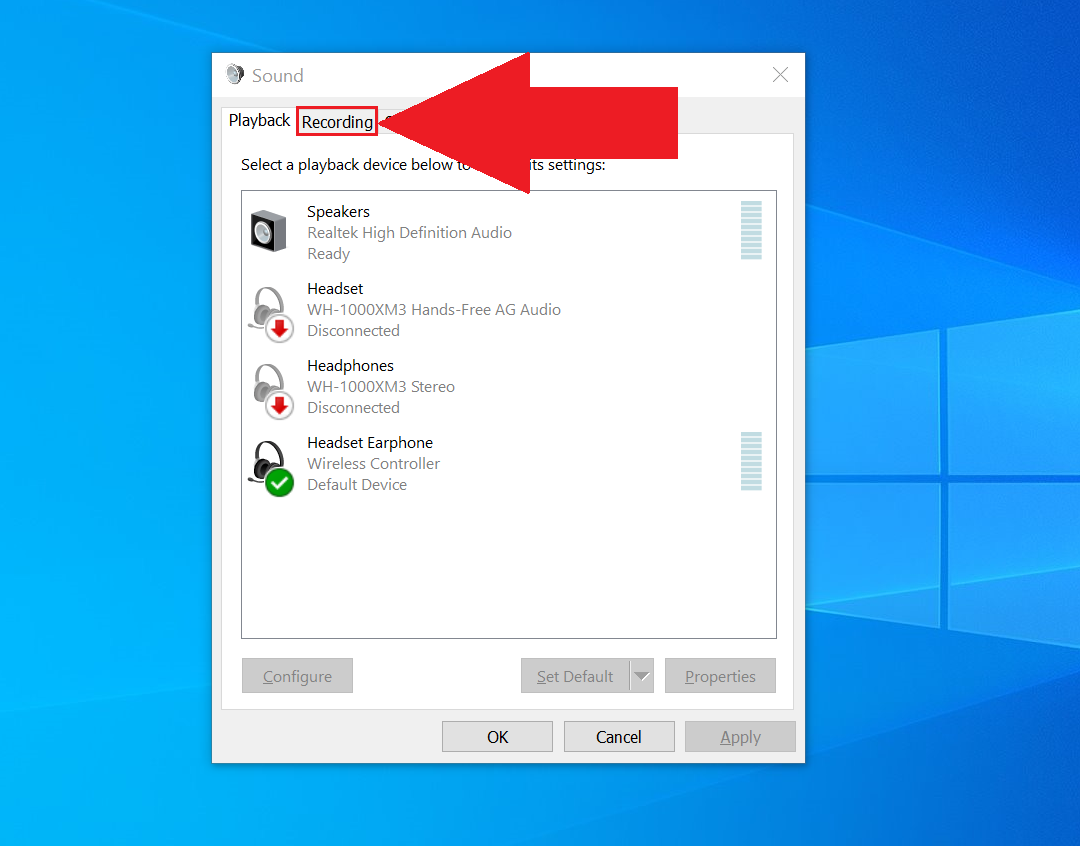1080x846 pixels.
Task: Click the Configure button
Action: pyautogui.click(x=297, y=676)
